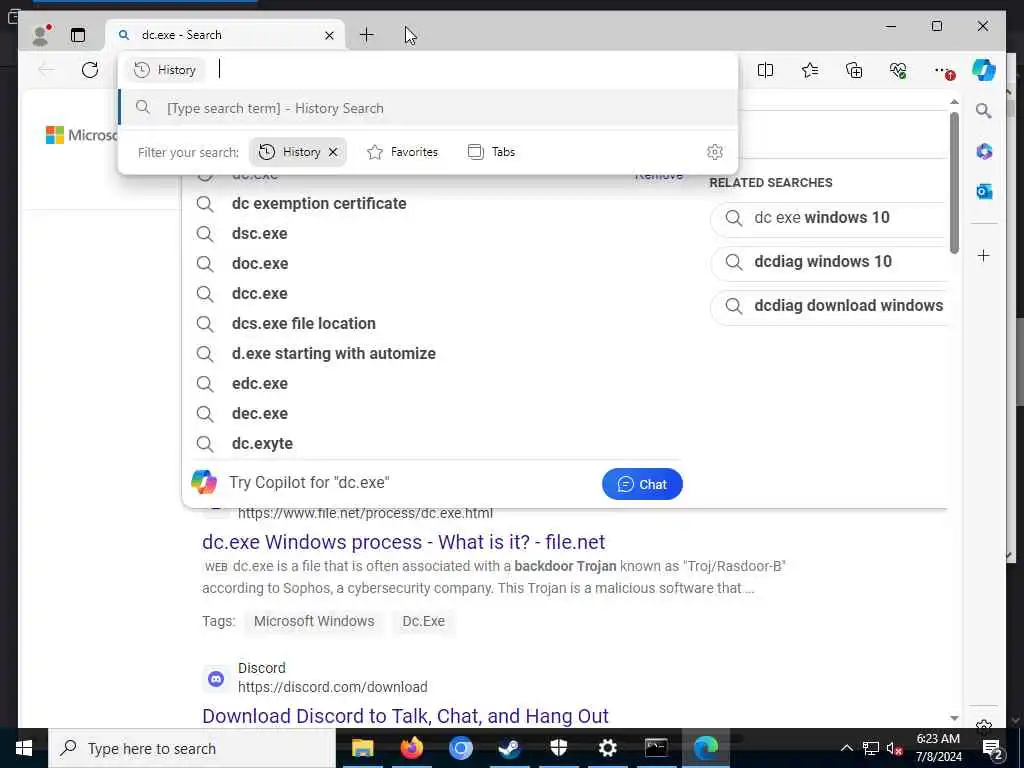Open Command Prompt from taskbar
Image resolution: width=1024 pixels, height=768 pixels.
pos(656,748)
